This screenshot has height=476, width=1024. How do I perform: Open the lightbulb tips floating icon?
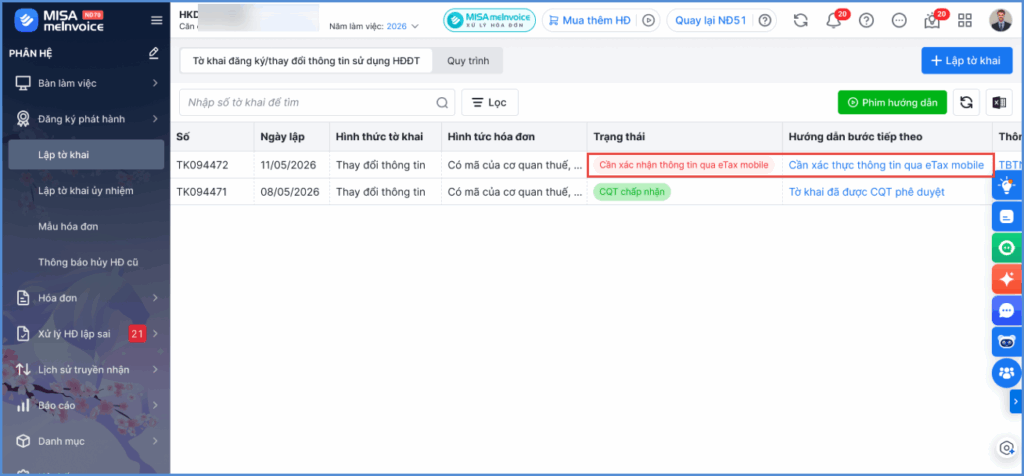click(x=1006, y=185)
